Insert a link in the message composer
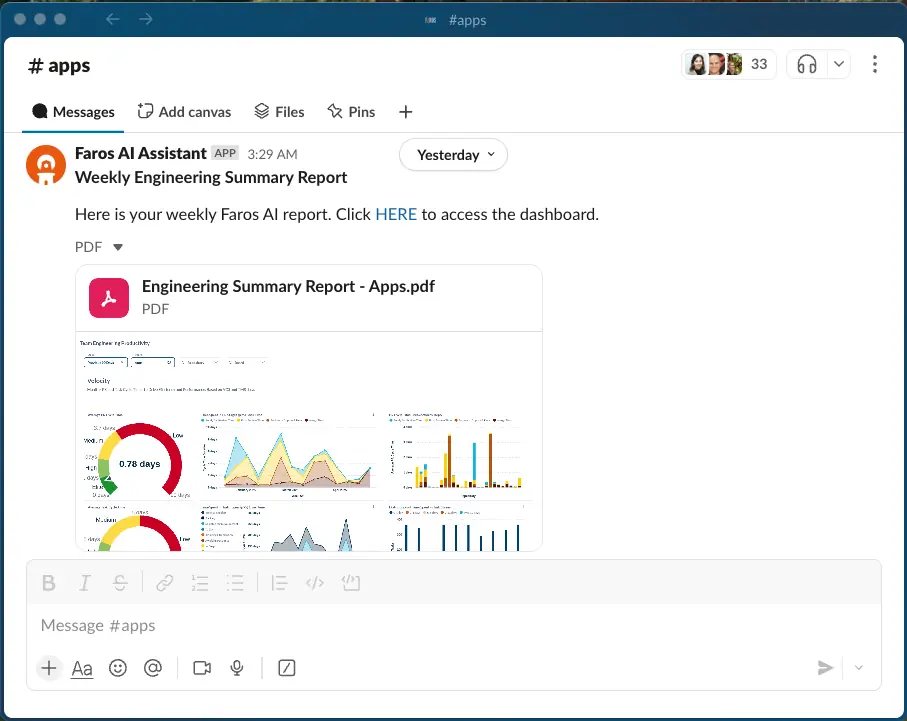 coord(164,582)
